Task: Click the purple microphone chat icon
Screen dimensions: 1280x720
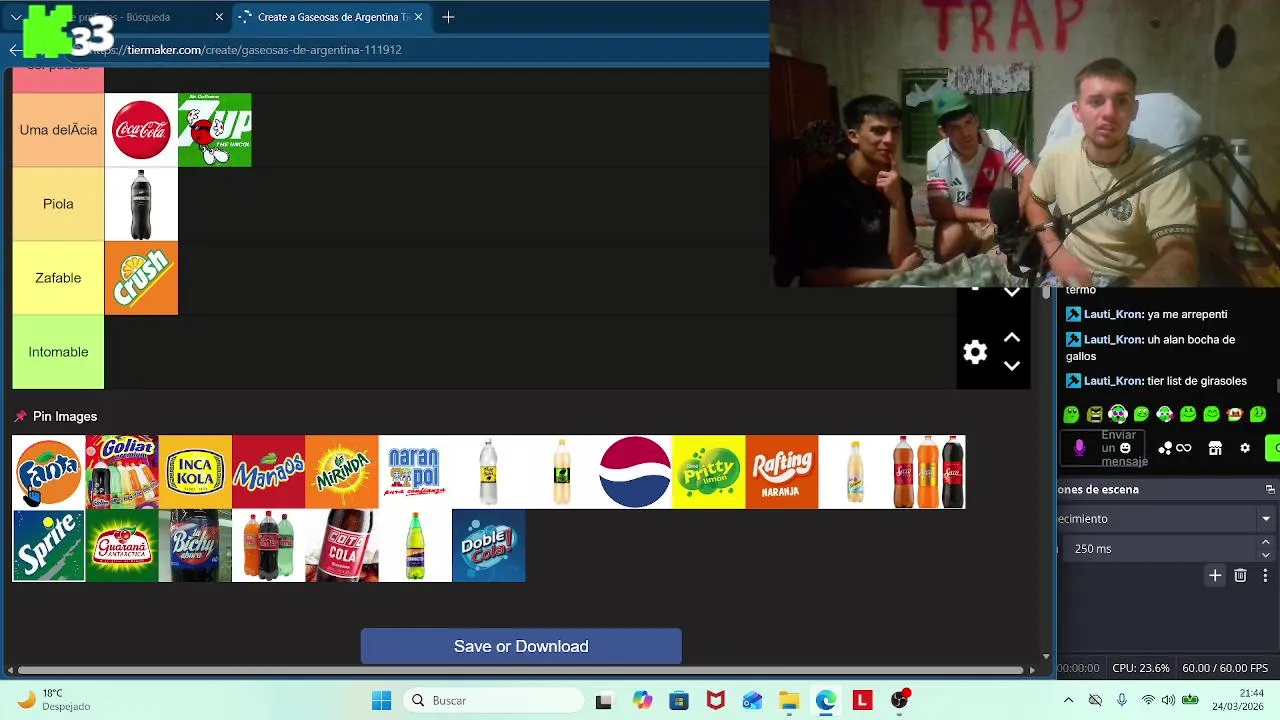Action: 1079,448
